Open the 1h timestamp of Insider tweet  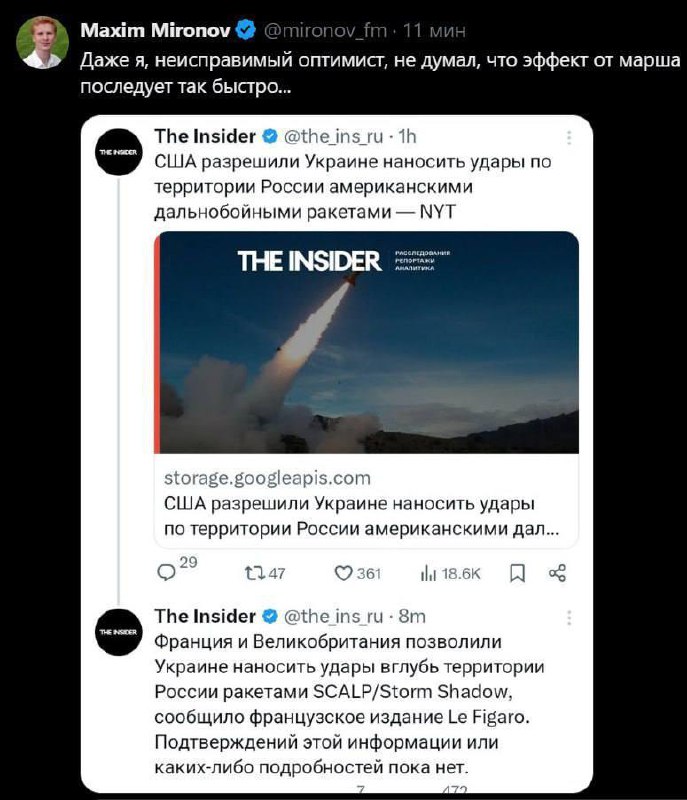coord(407,136)
